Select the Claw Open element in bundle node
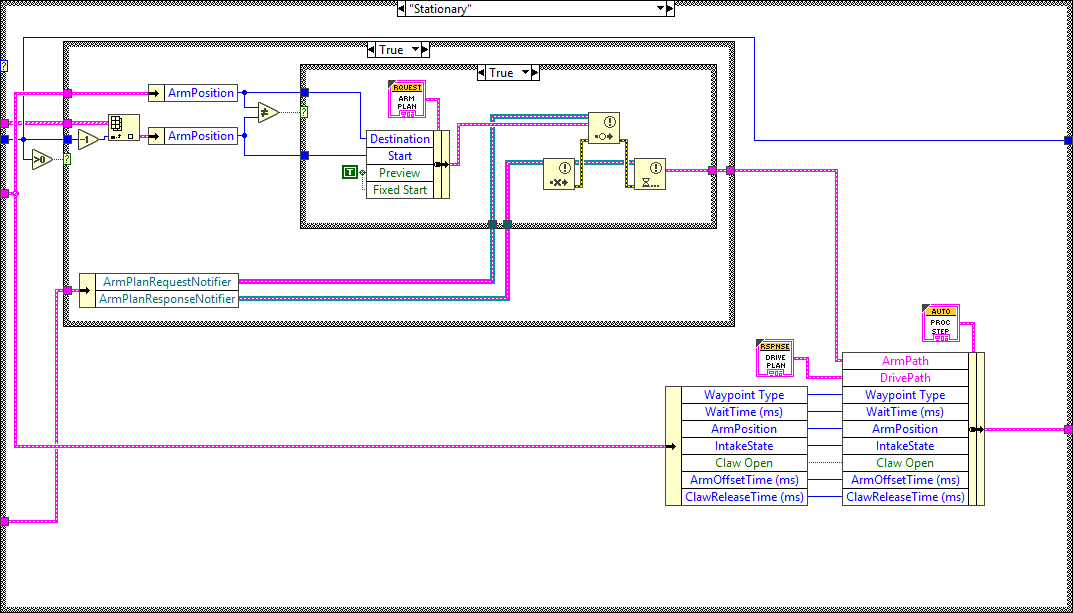Viewport: 1073px width, 613px height. coord(905,462)
